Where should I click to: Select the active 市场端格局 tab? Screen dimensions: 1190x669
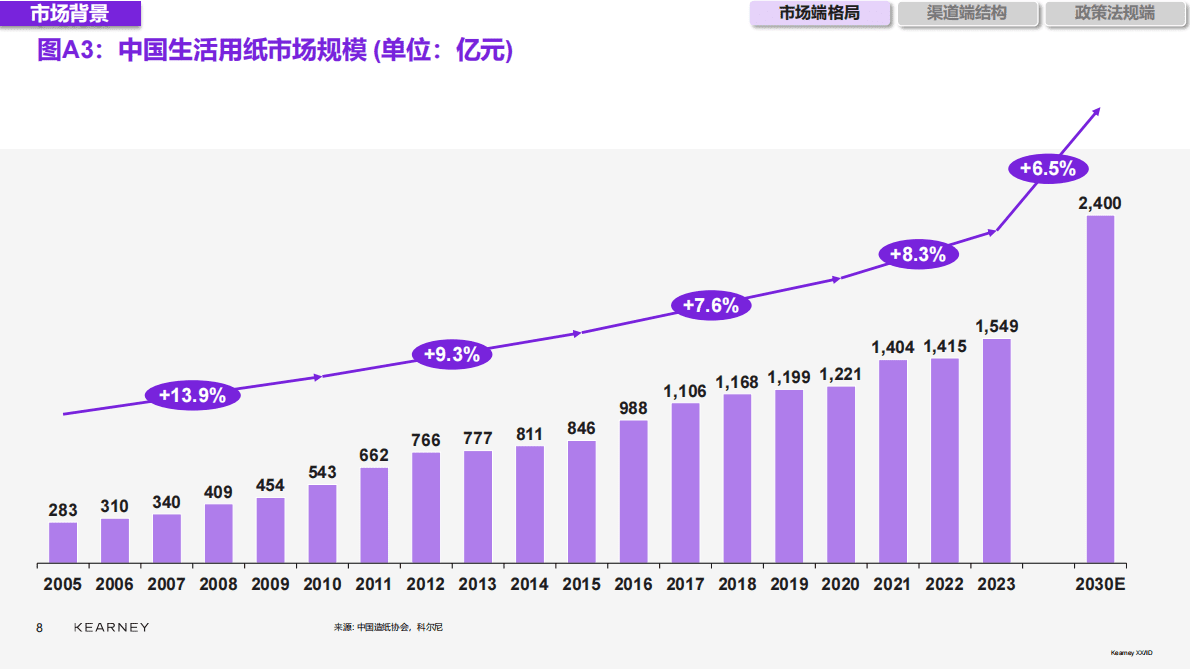(820, 14)
